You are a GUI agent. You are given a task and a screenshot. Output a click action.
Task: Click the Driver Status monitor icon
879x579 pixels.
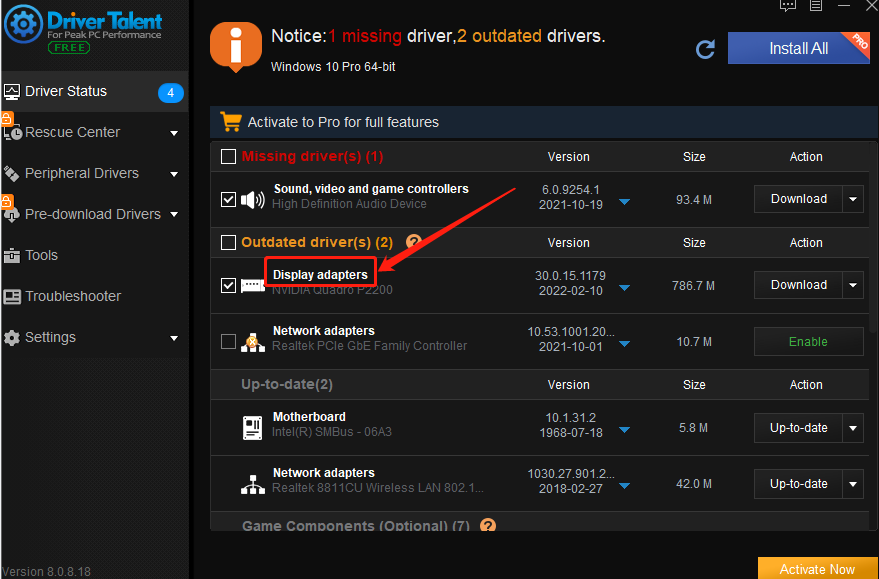(x=12, y=91)
